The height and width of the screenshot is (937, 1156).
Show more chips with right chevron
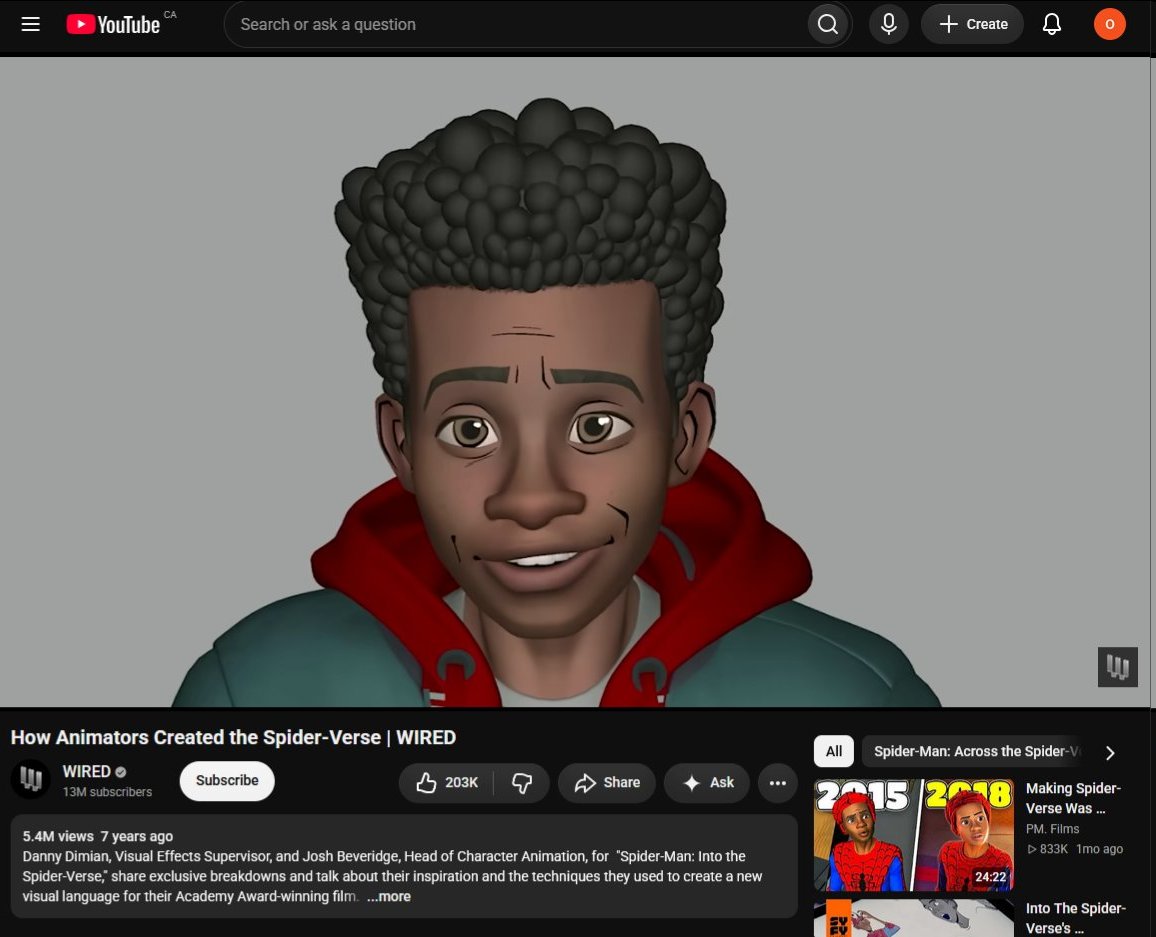tap(1110, 753)
